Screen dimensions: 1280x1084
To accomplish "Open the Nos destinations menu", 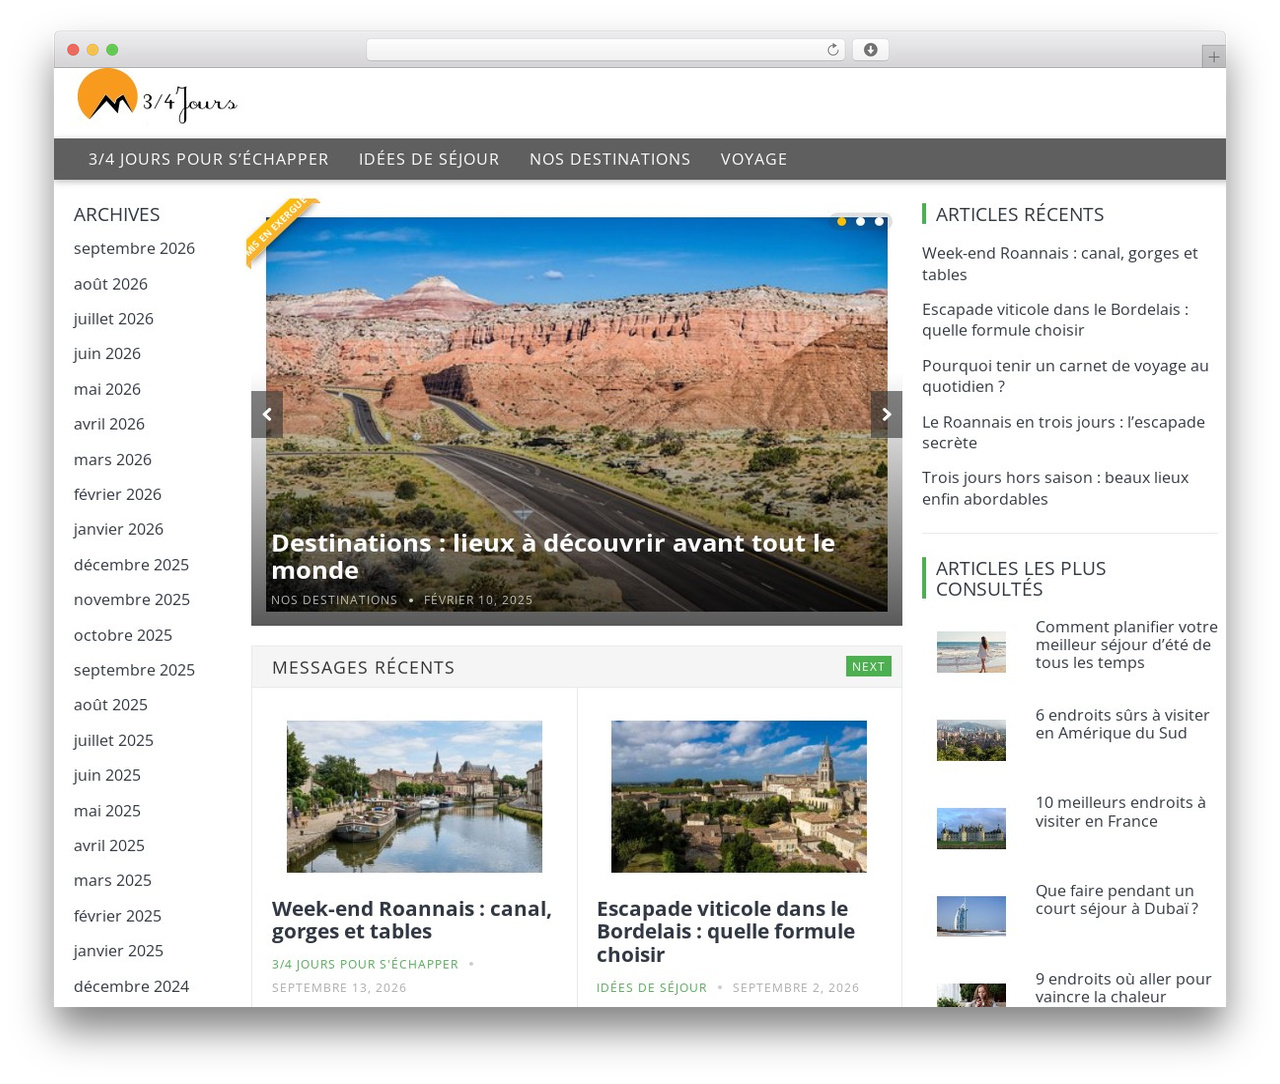I will 610,159.
